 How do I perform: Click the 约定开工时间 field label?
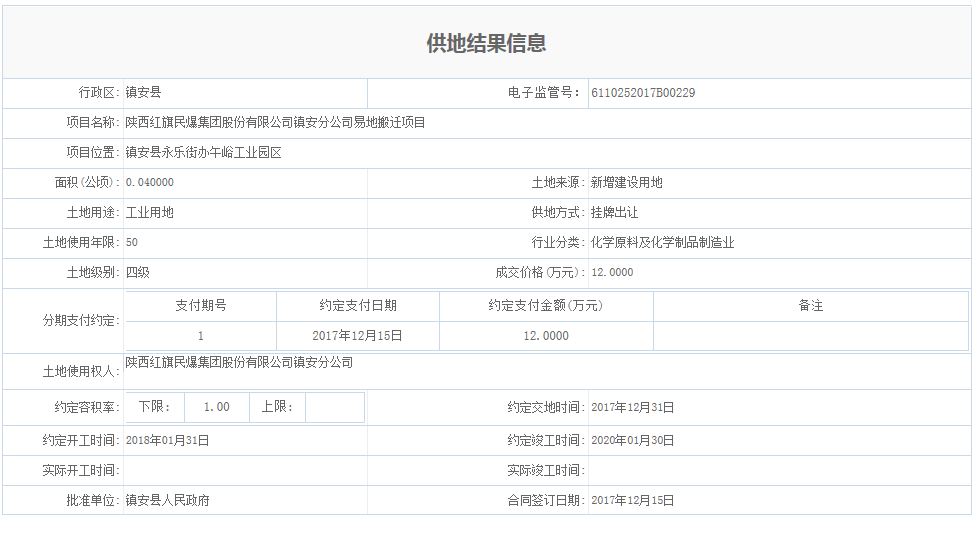(81, 441)
